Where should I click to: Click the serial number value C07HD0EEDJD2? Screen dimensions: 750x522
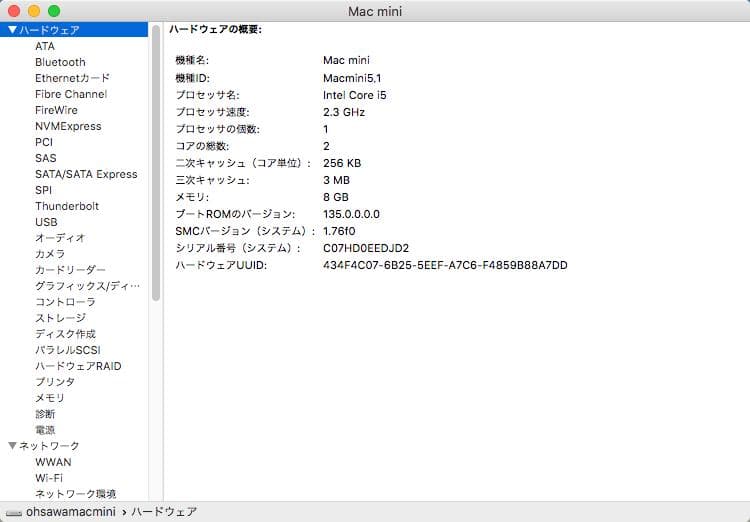click(365, 248)
